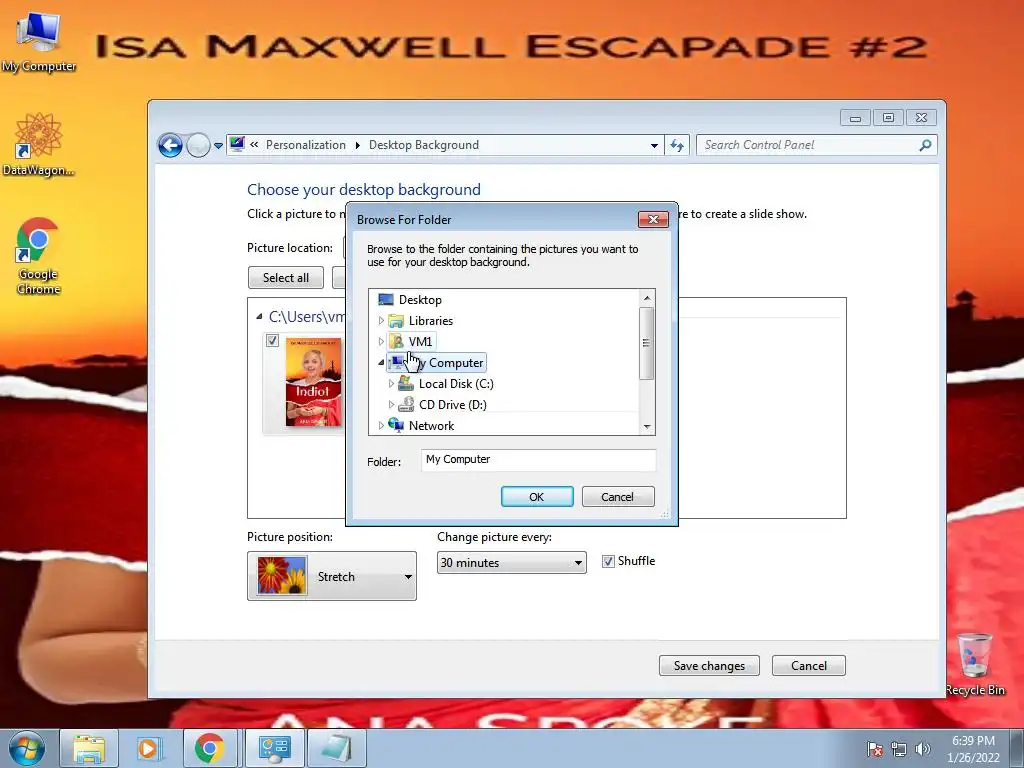Click the double chevron in address bar
Screen dimensions: 1024x768
[254, 145]
